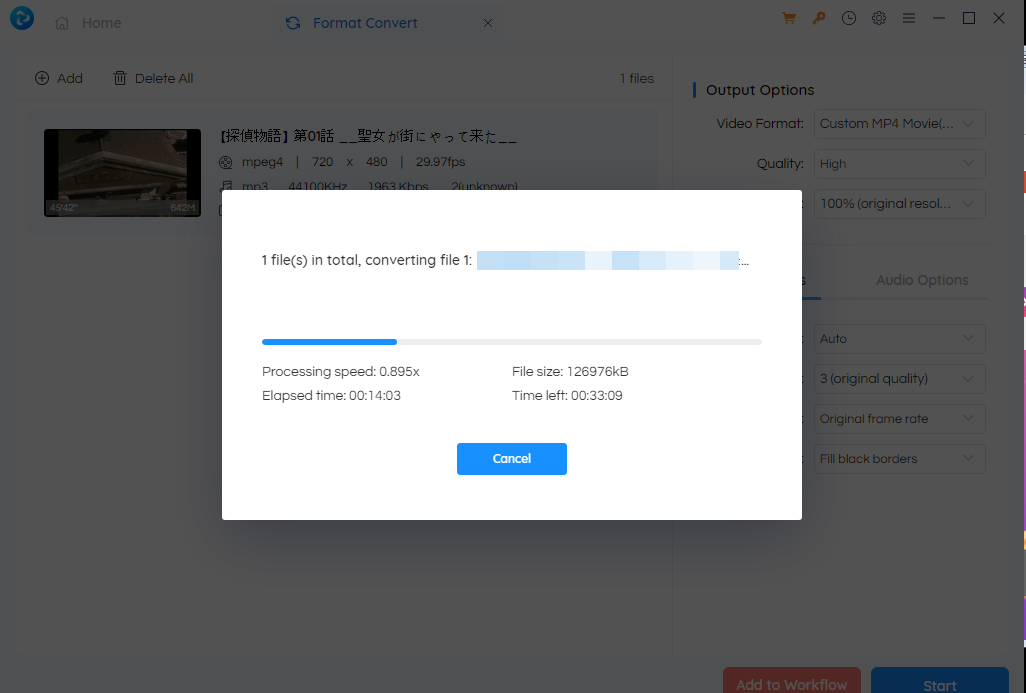1026x693 pixels.
Task: Click the key registration icon
Action: [x=819, y=18]
